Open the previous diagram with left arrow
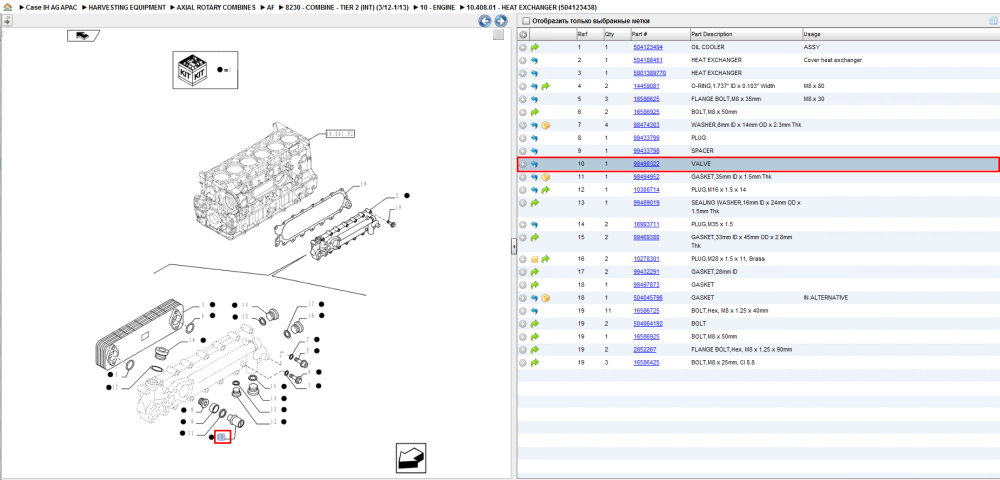Image resolution: width=1000 pixels, height=480 pixels. click(x=485, y=21)
